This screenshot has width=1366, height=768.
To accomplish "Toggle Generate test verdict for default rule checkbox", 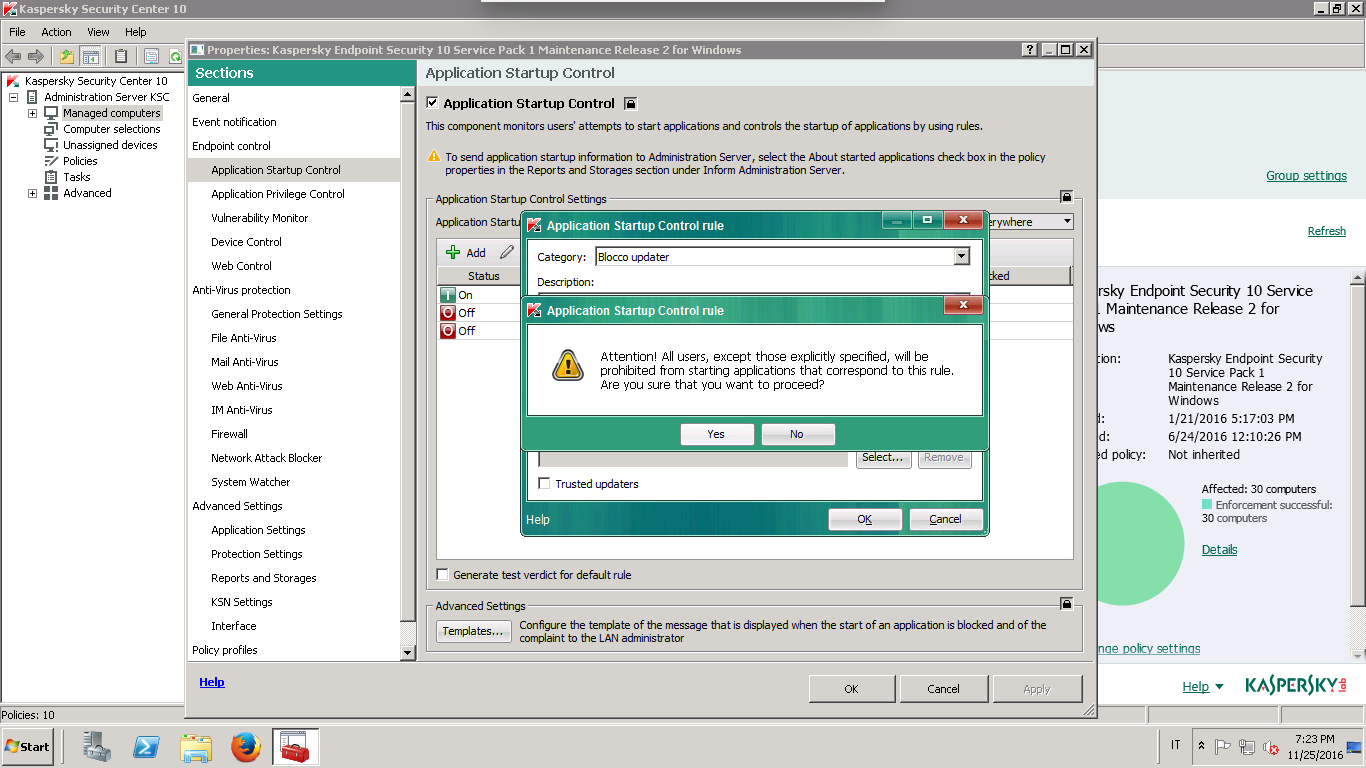I will [443, 575].
